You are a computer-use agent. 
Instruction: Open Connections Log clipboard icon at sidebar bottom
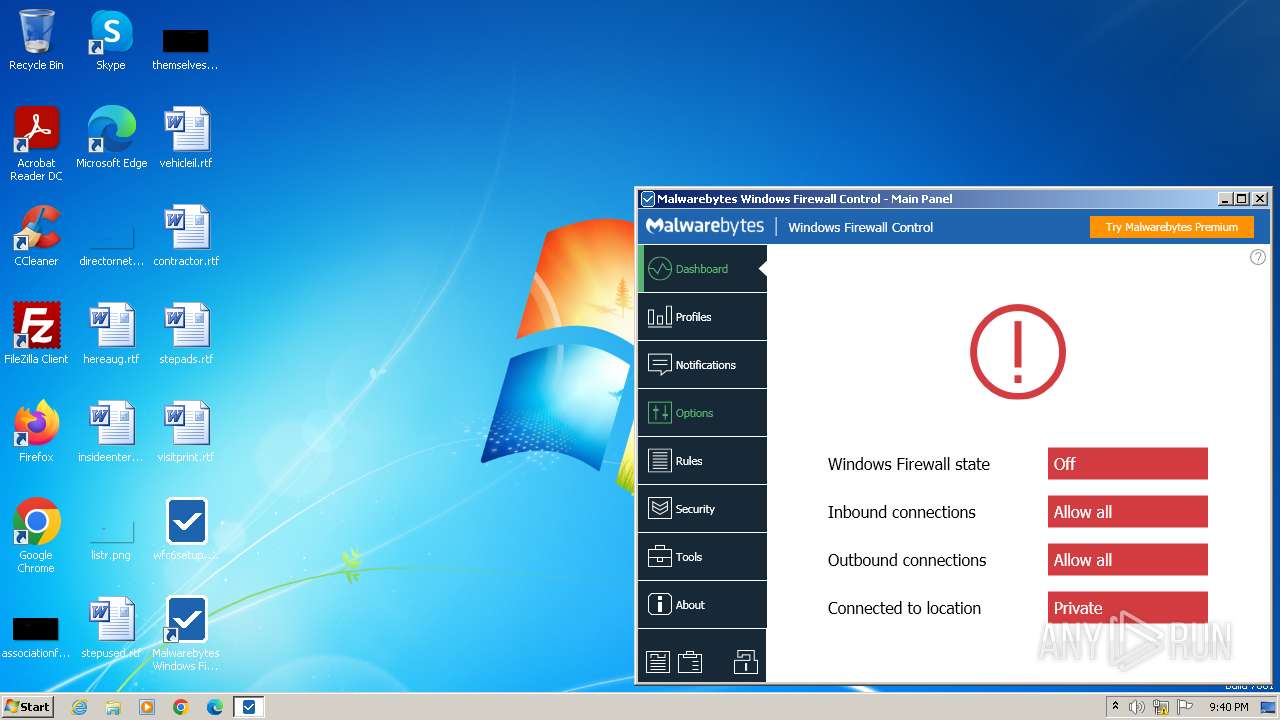point(690,662)
